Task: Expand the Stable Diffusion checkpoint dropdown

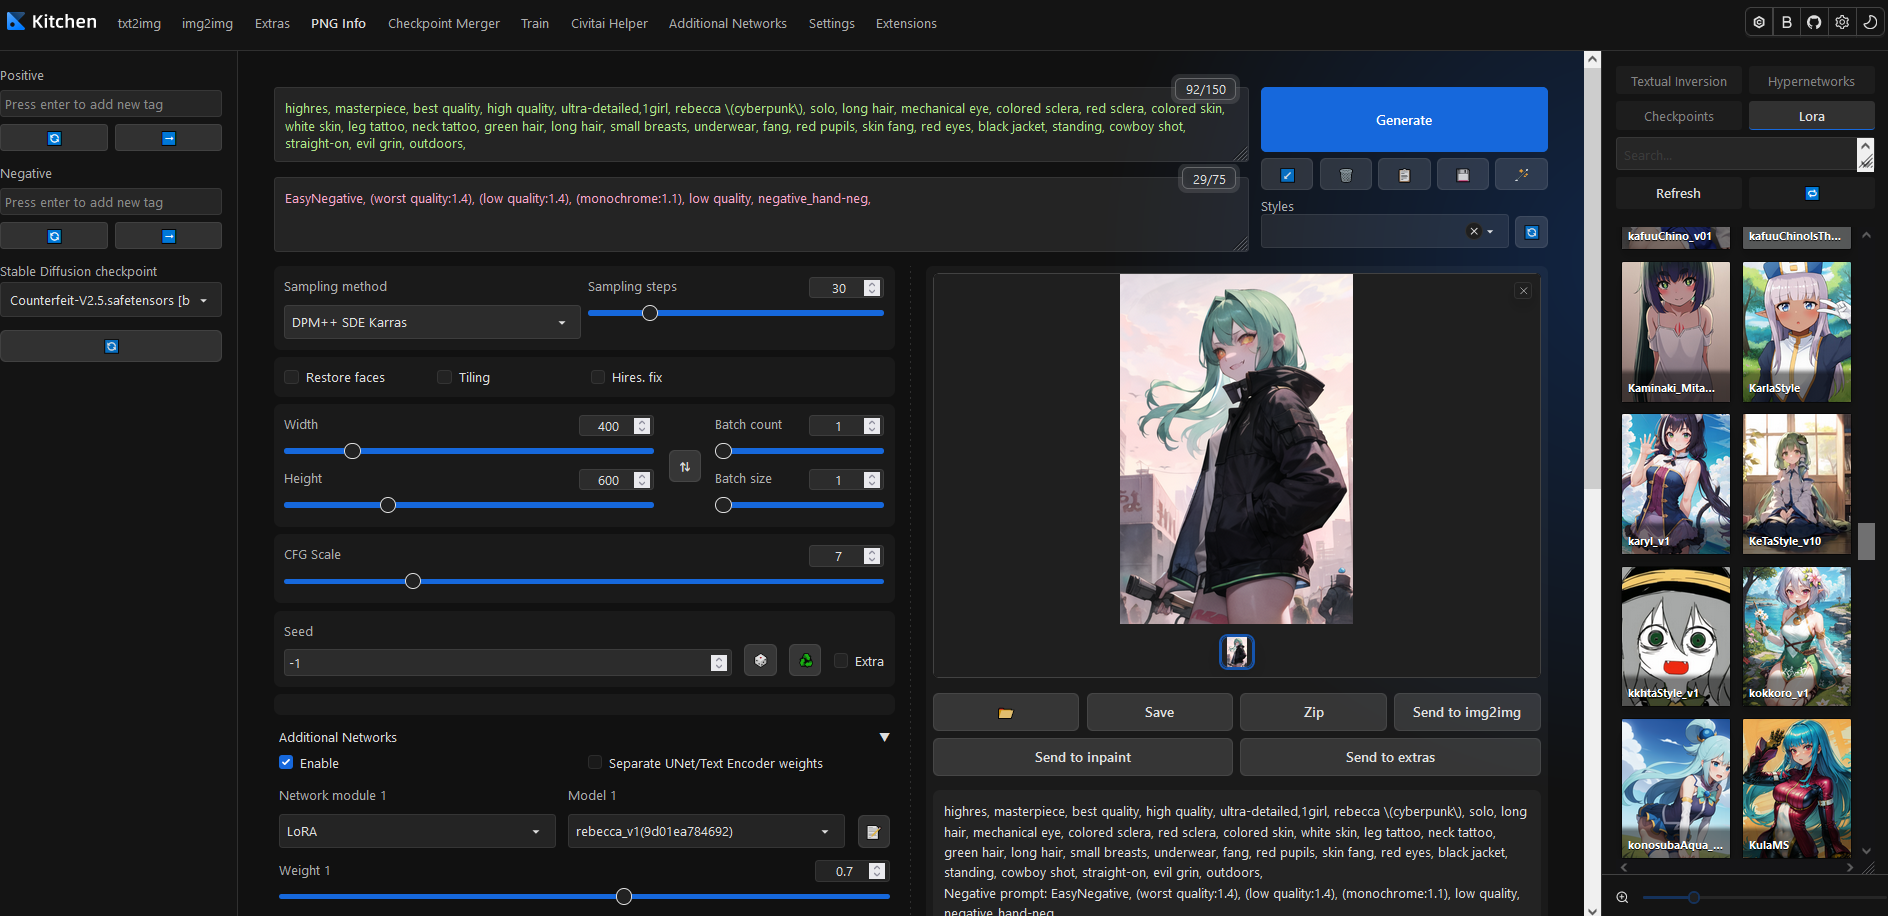Action: [x=110, y=300]
